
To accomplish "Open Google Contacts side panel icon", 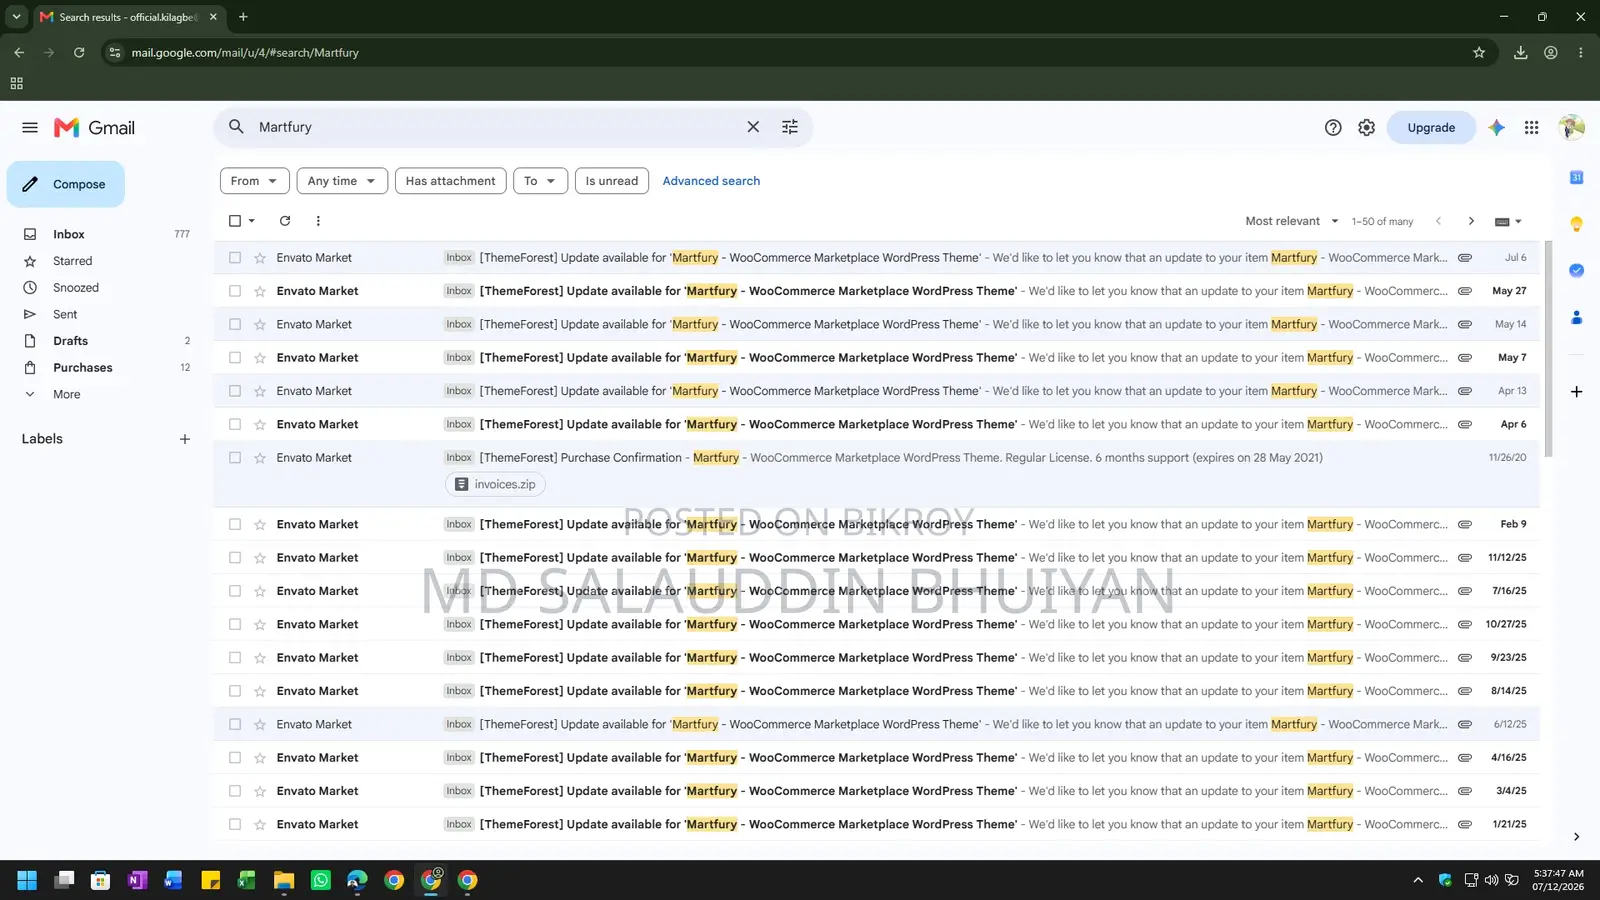I will pyautogui.click(x=1576, y=317).
